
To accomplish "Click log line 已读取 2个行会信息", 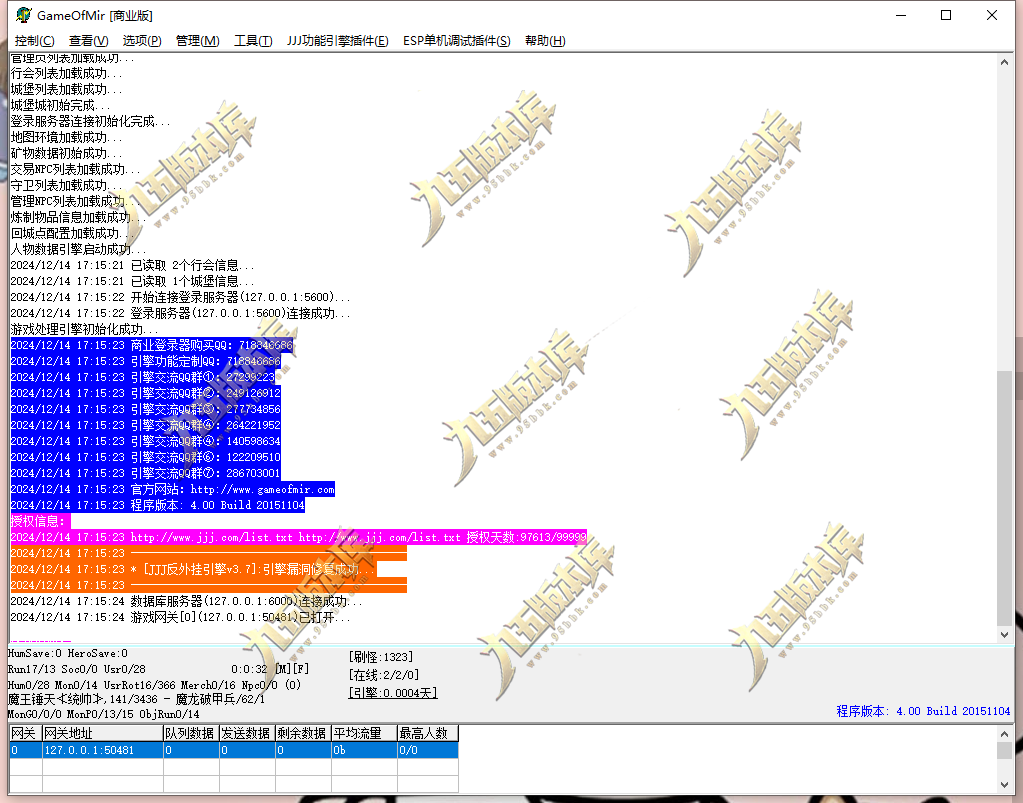I will [132, 265].
